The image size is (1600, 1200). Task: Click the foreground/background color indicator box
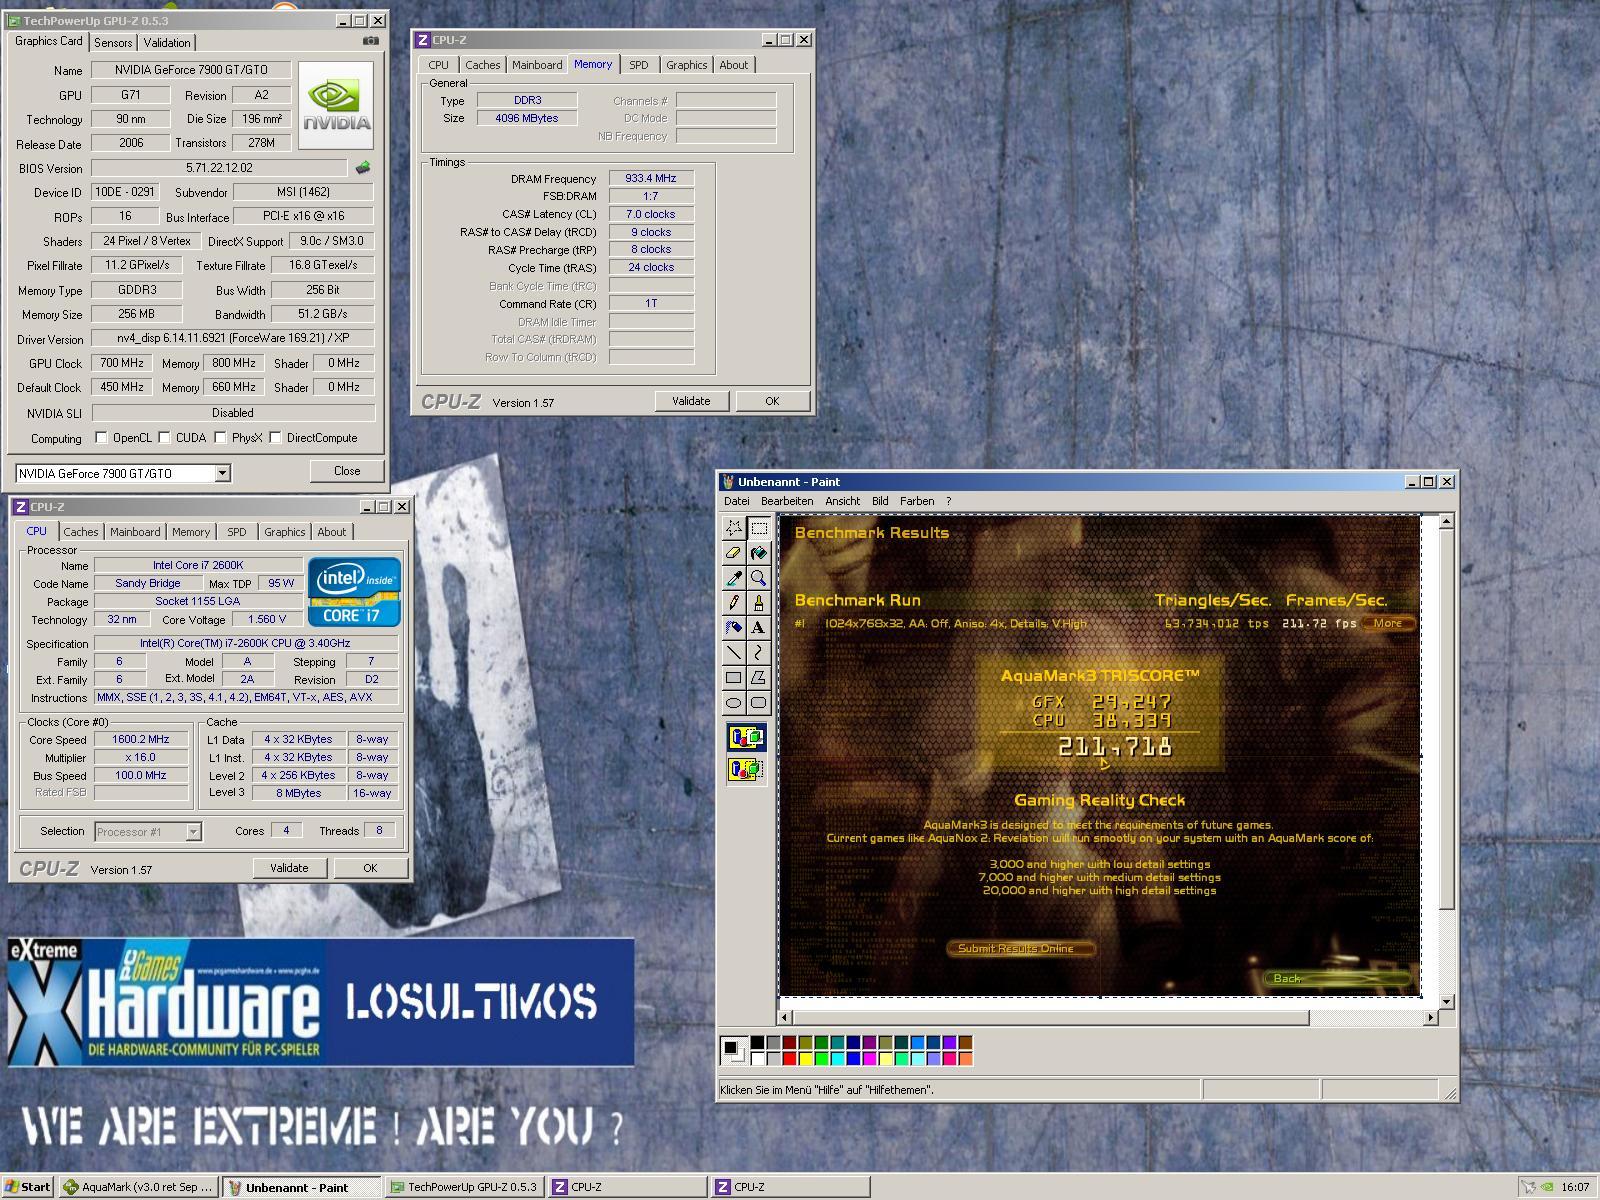click(x=732, y=1049)
